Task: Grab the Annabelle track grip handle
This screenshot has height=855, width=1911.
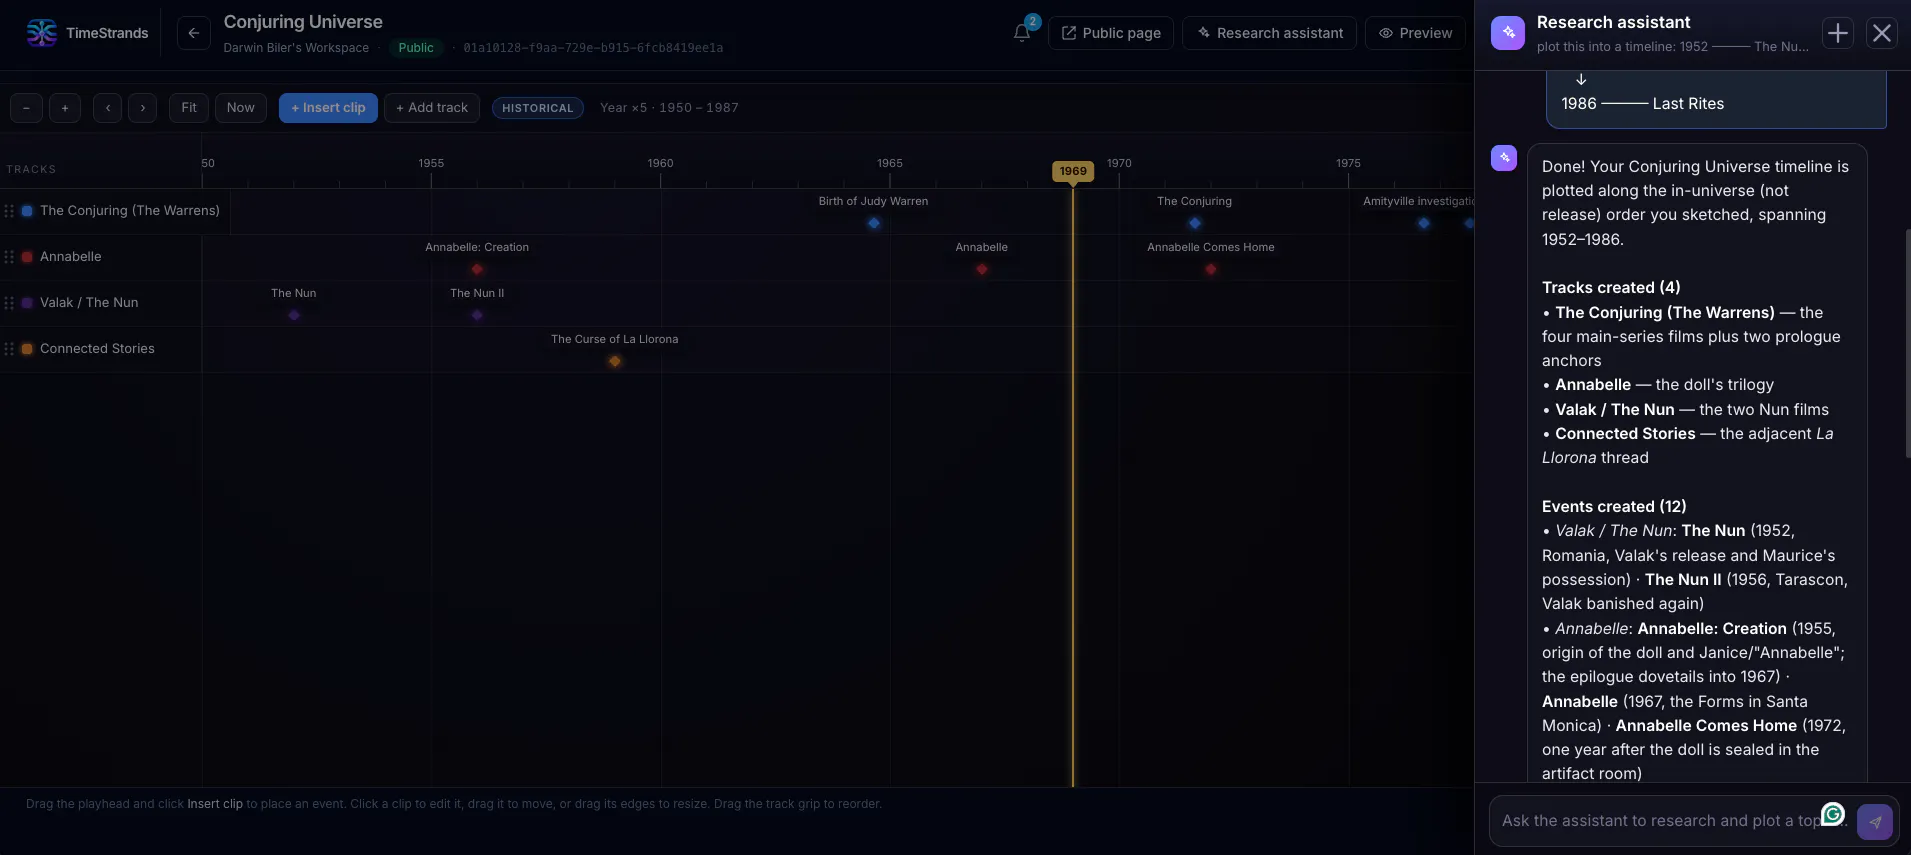Action: coord(9,257)
